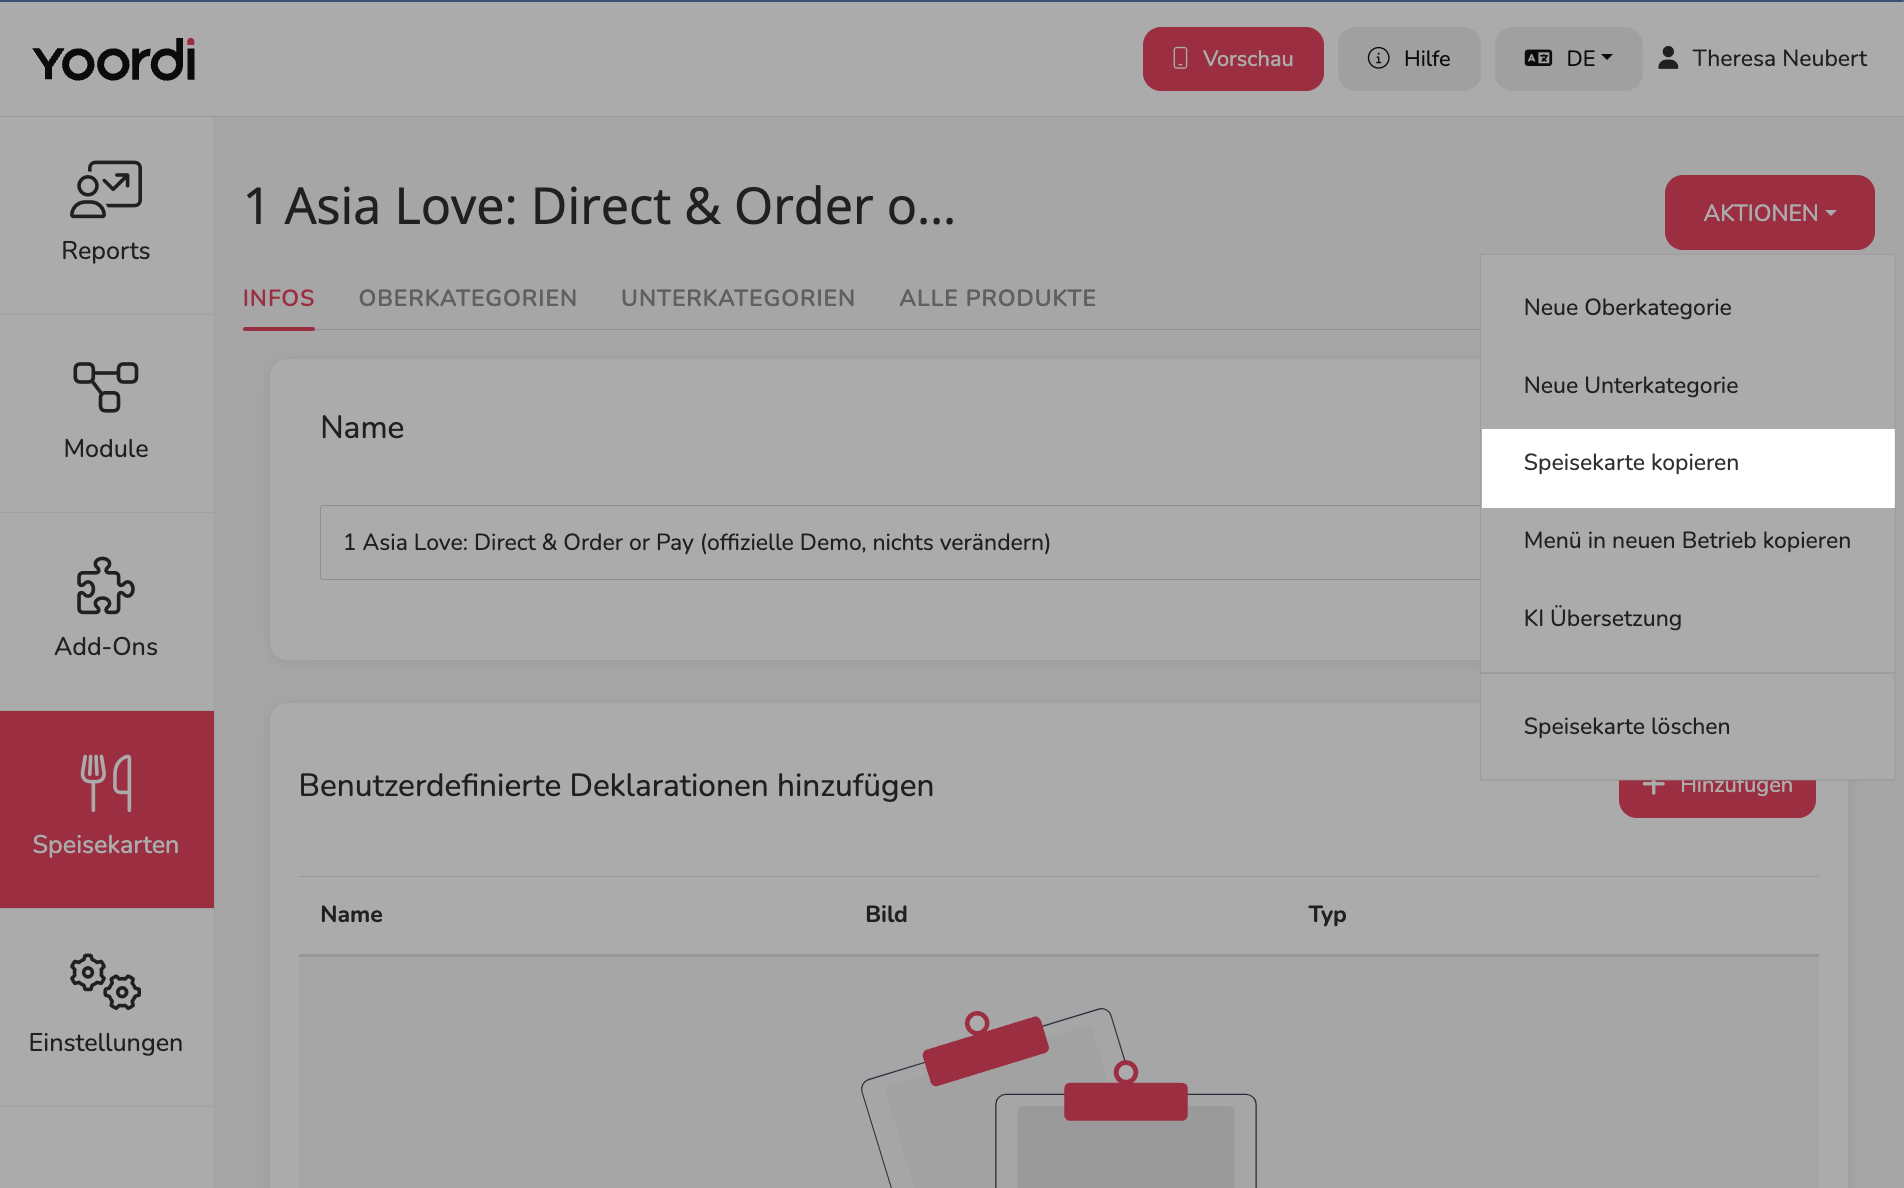Viewport: 1904px width, 1188px height.
Task: Open the Add-Ons puzzle icon
Action: (x=106, y=585)
